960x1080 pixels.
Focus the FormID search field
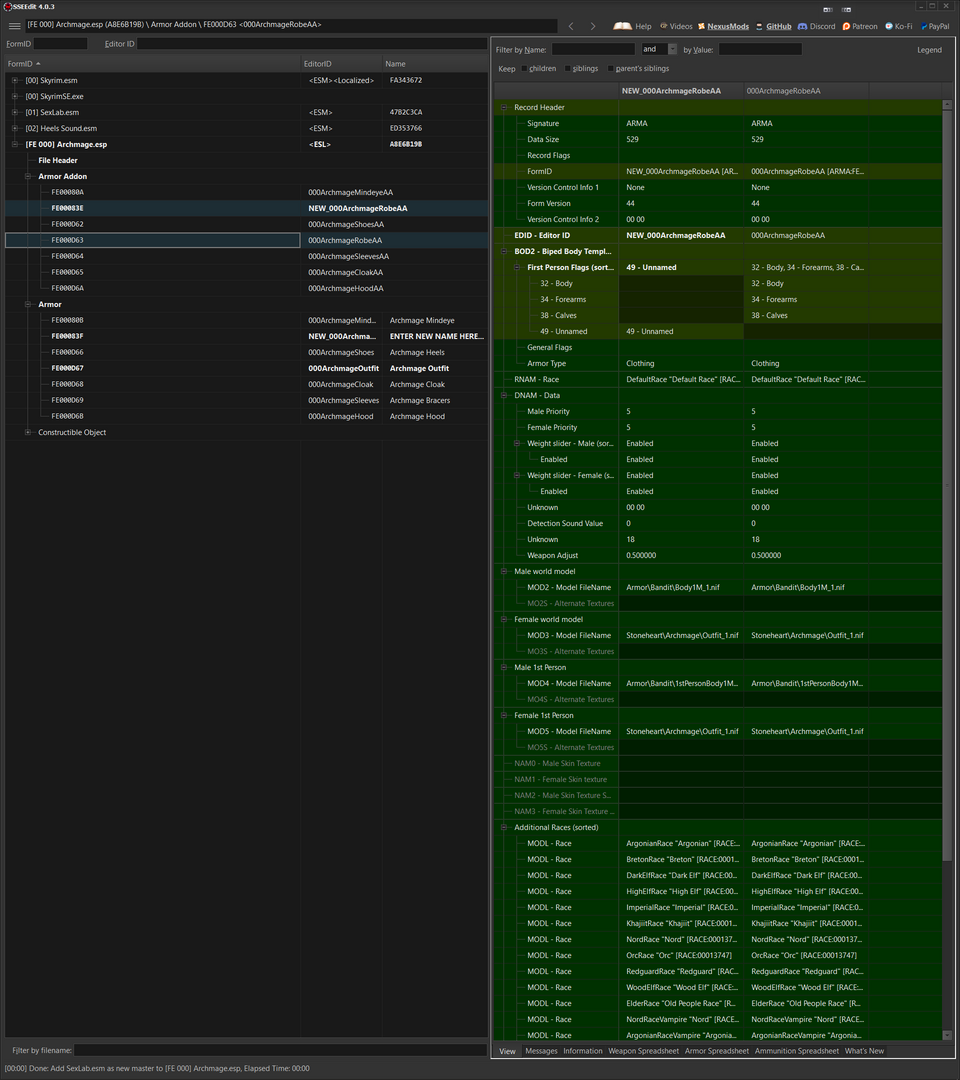pyautogui.click(x=61, y=43)
